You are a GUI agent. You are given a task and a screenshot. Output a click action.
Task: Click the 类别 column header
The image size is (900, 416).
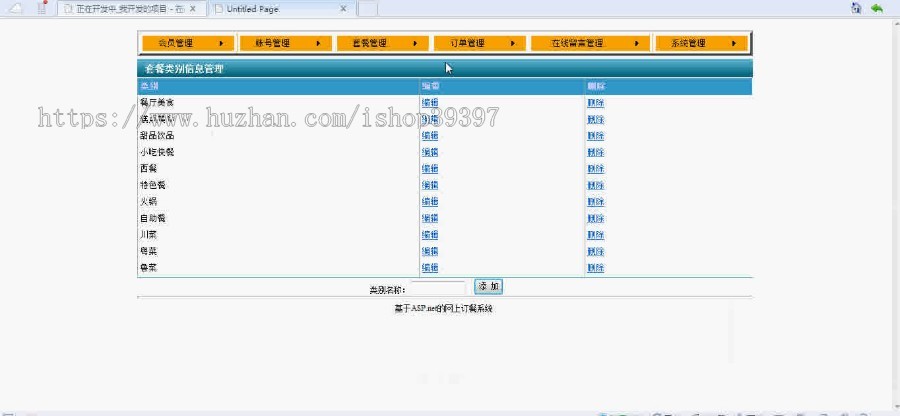(149, 86)
